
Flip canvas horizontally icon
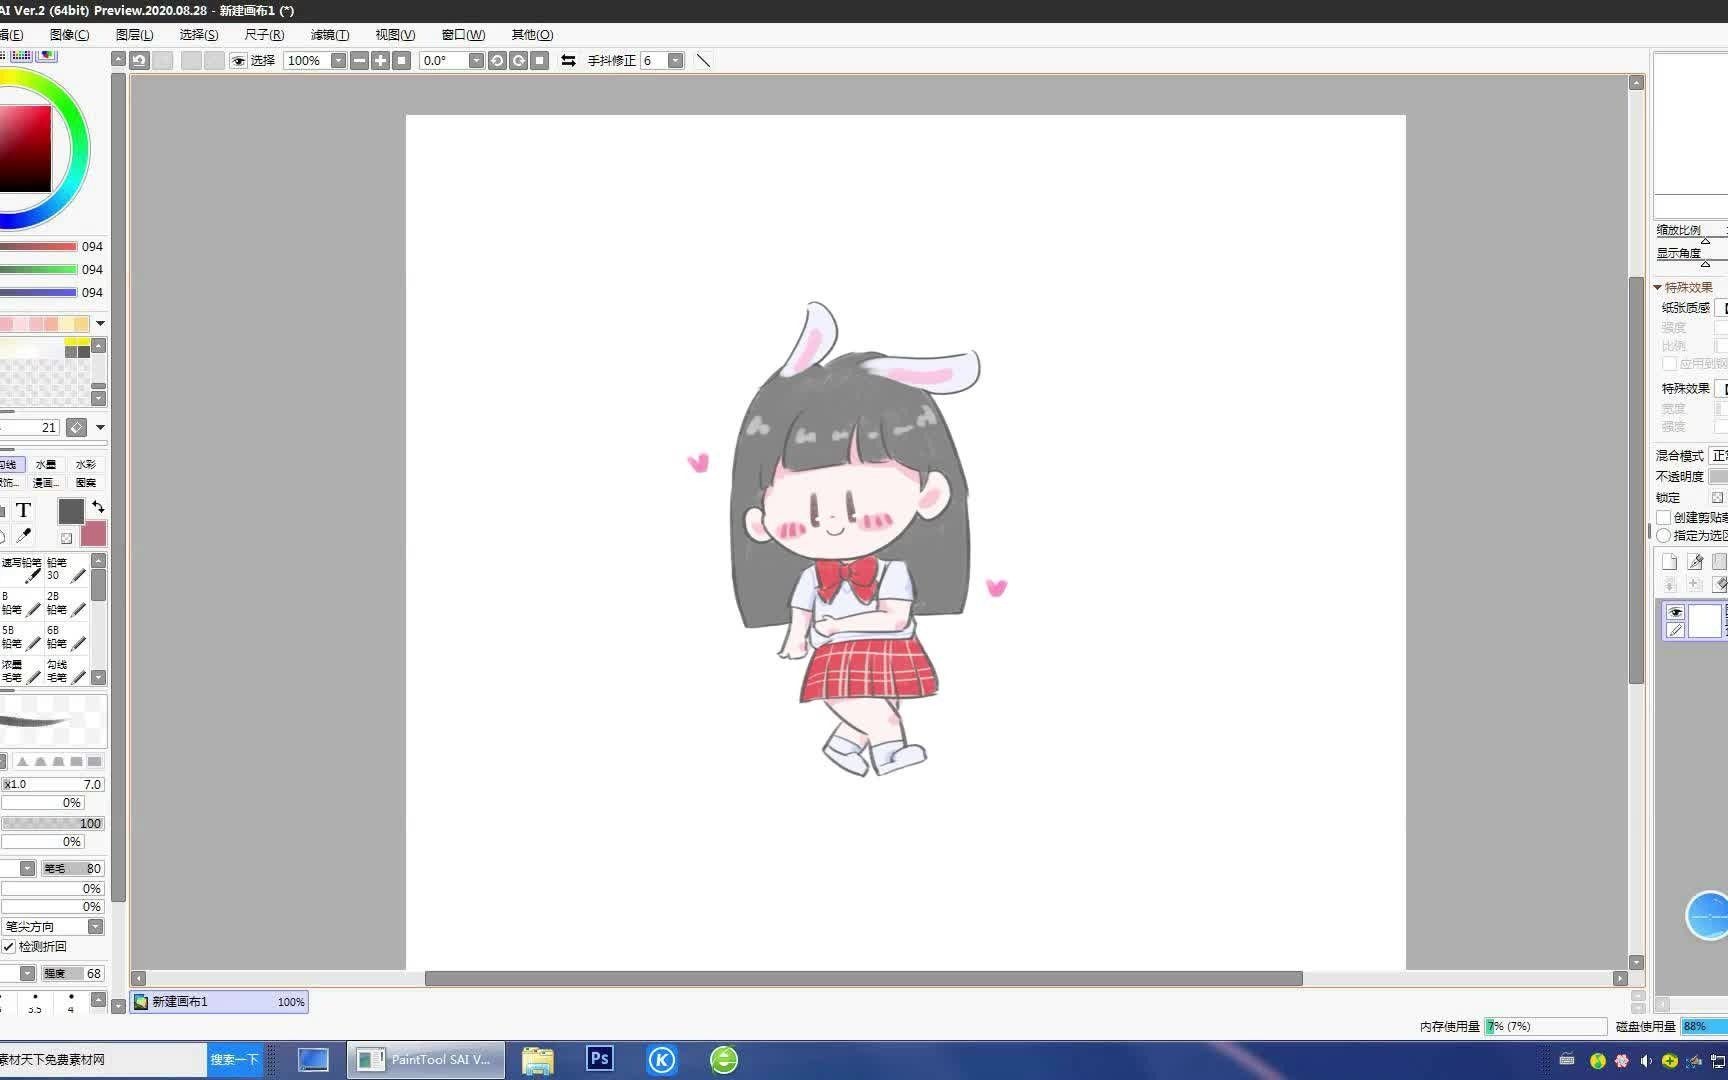pos(569,61)
